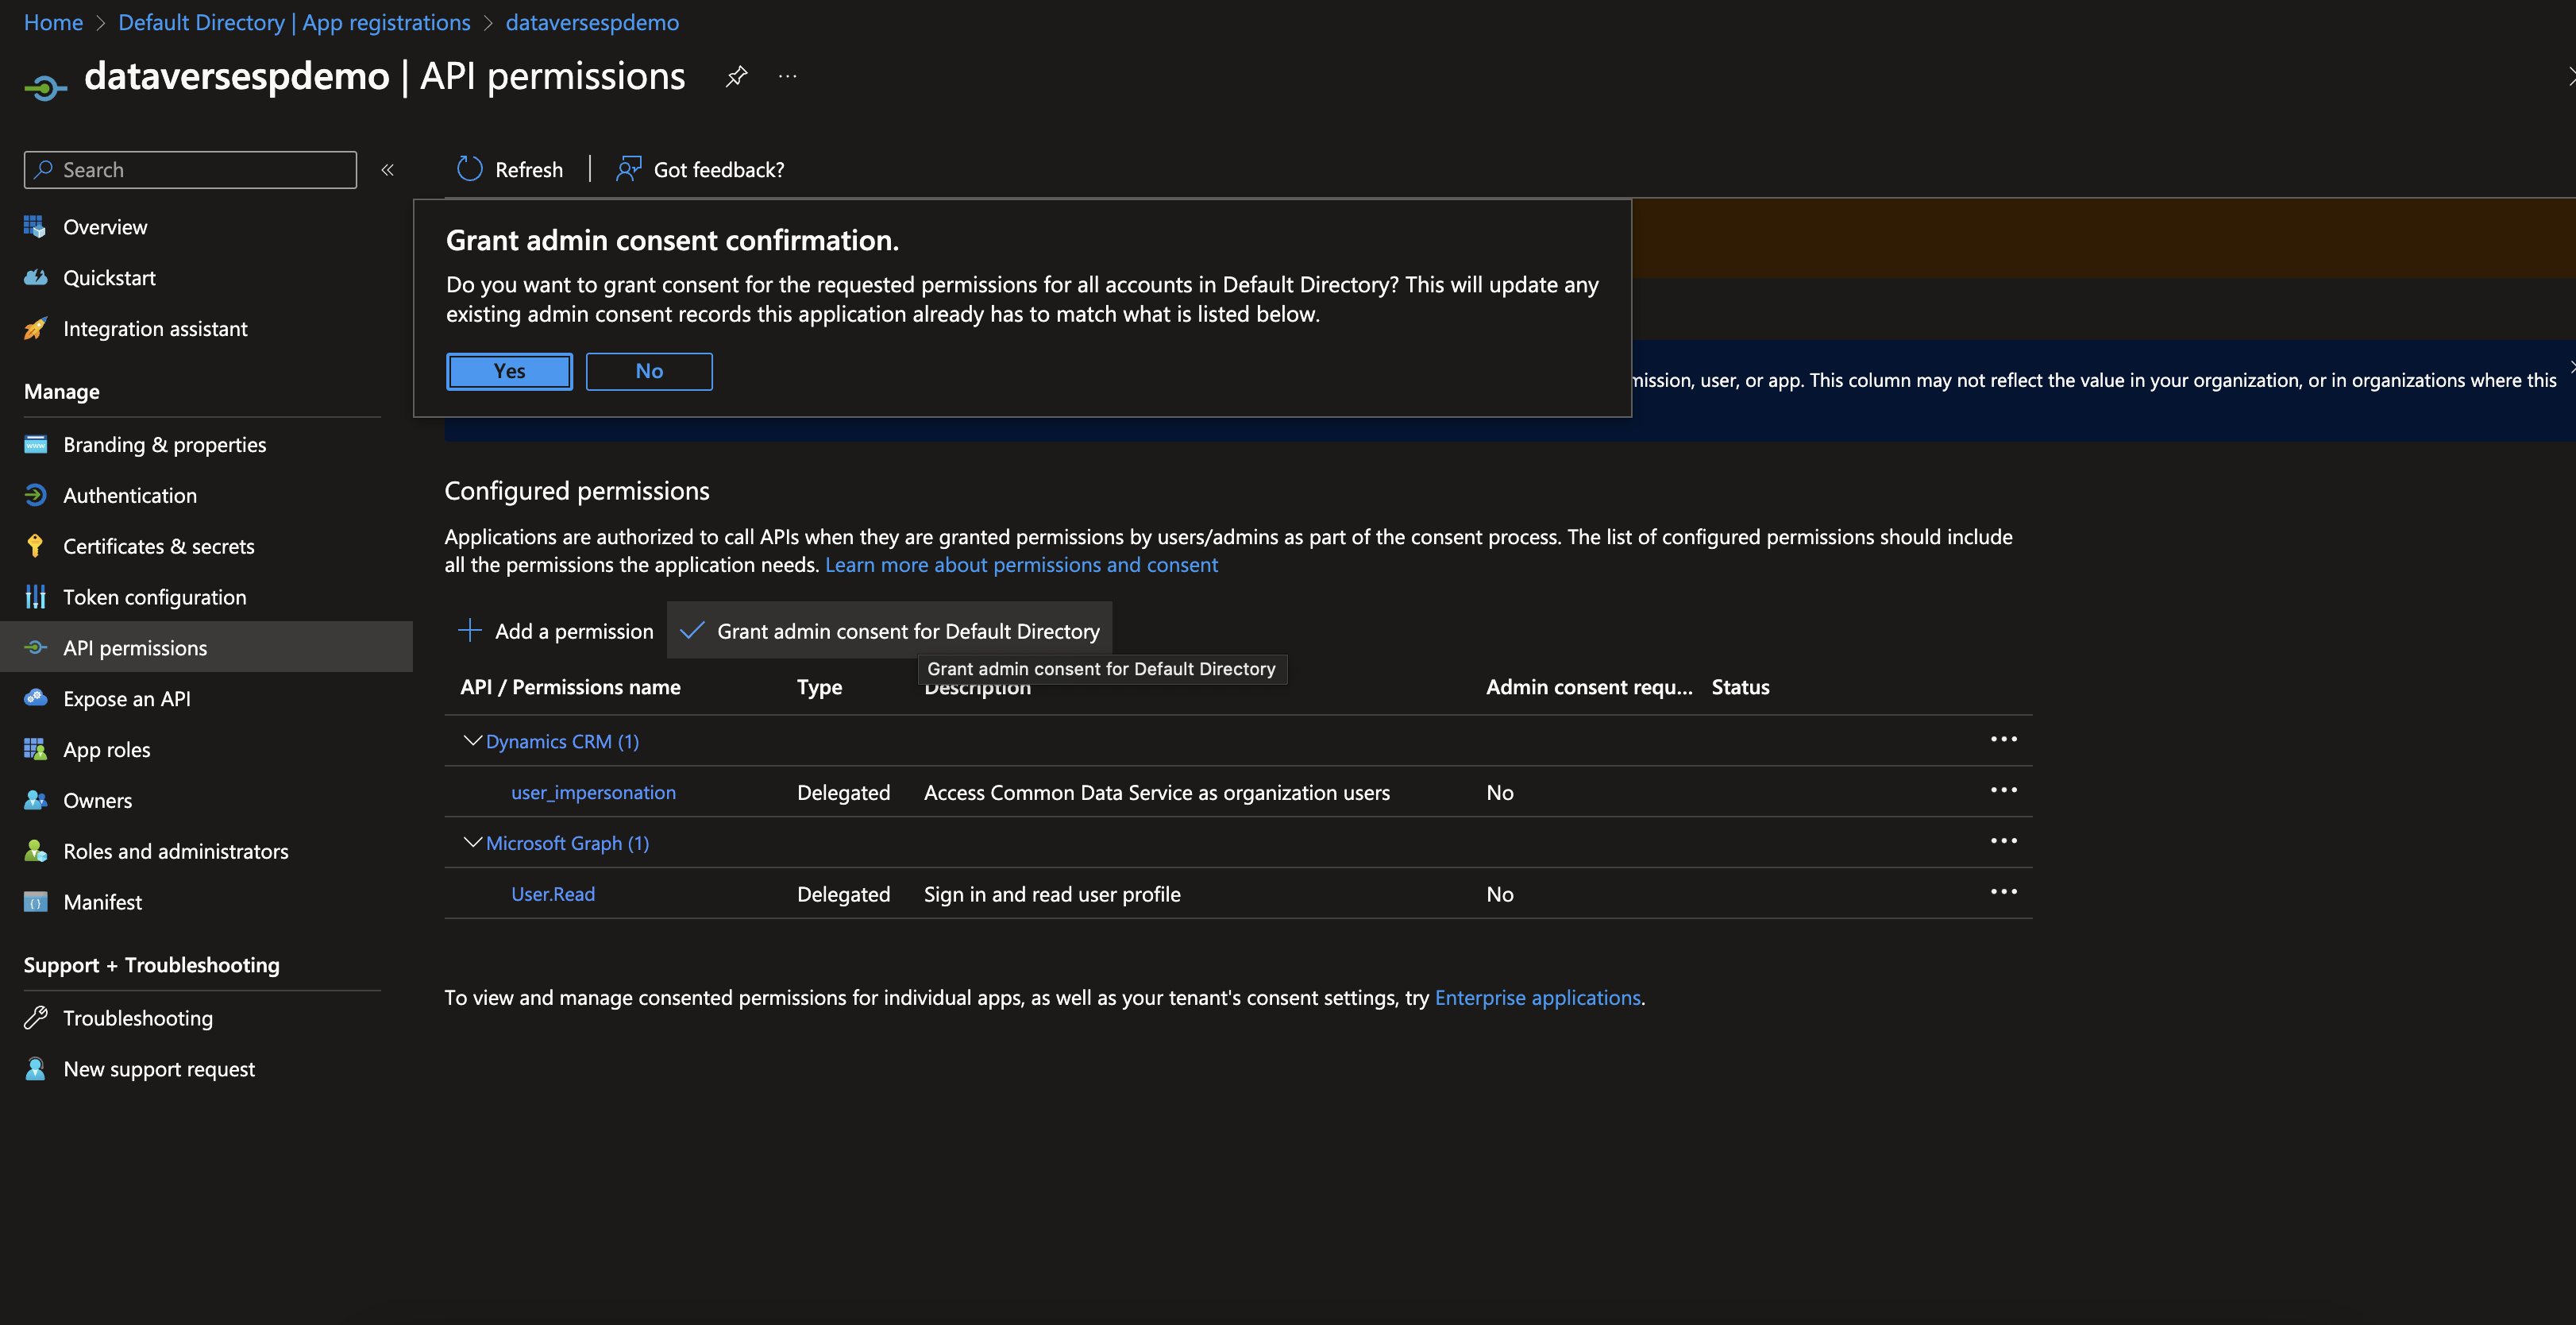Click 'Access Common Data Service as organization users'

1157,793
